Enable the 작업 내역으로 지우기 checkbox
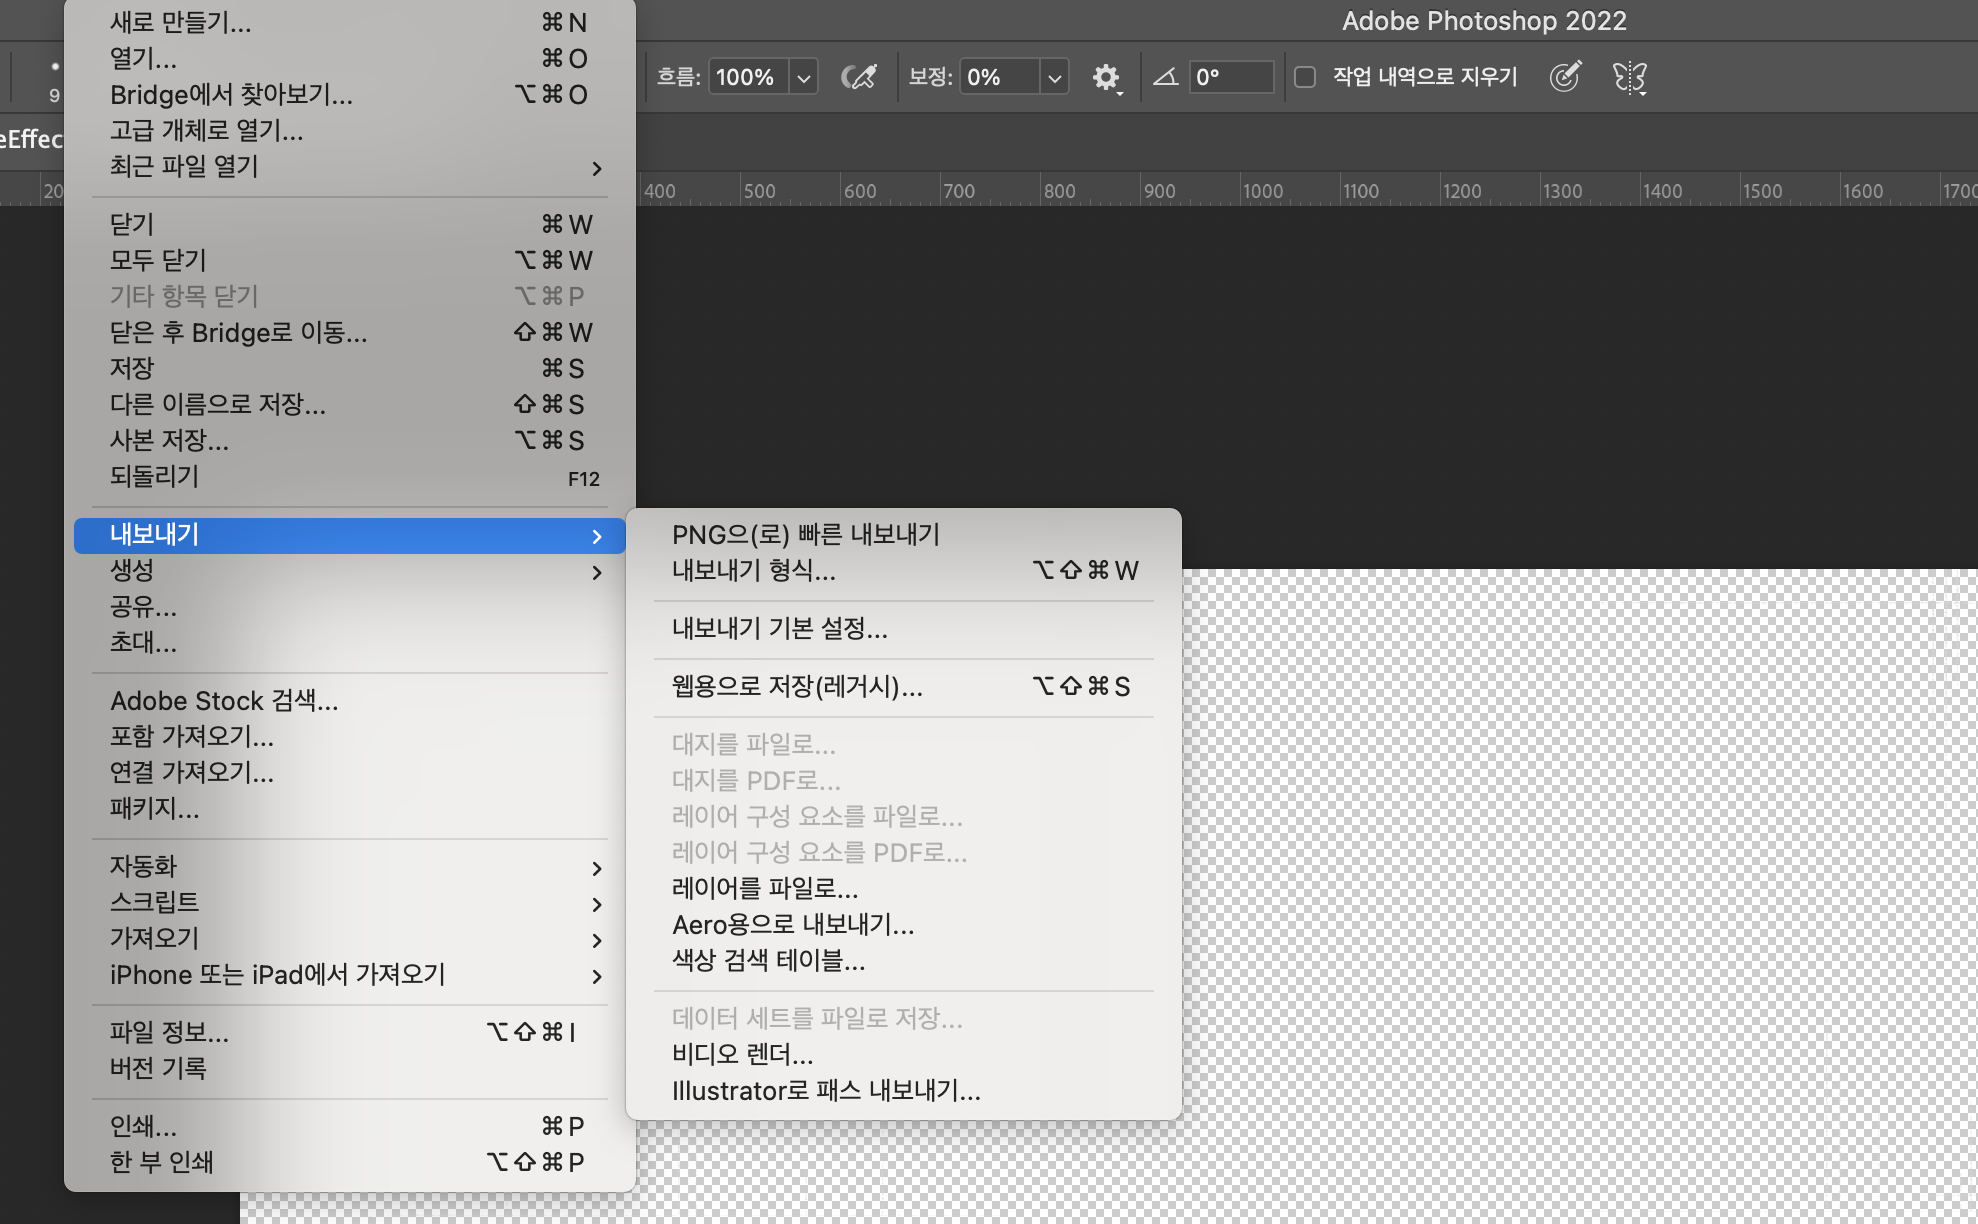This screenshot has width=1978, height=1224. pyautogui.click(x=1305, y=77)
